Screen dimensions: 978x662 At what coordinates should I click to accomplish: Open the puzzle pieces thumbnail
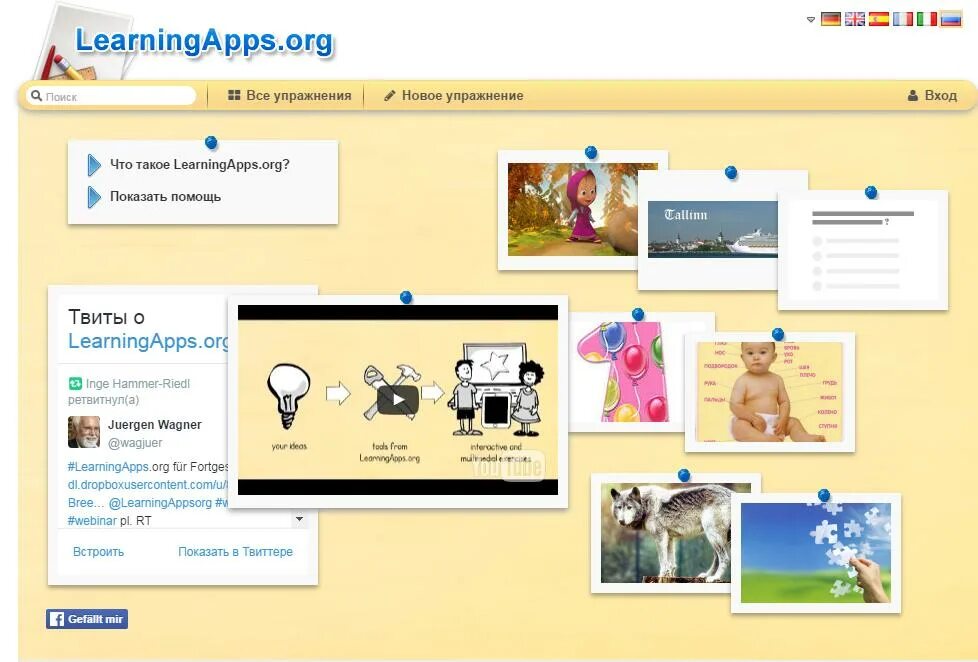pos(816,553)
